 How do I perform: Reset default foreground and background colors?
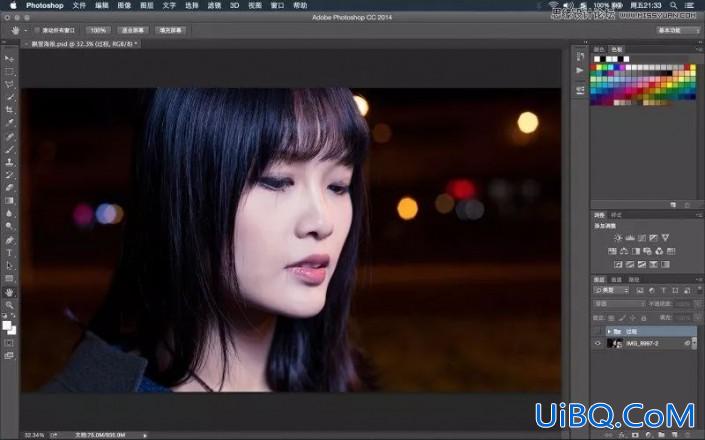[x=4, y=316]
